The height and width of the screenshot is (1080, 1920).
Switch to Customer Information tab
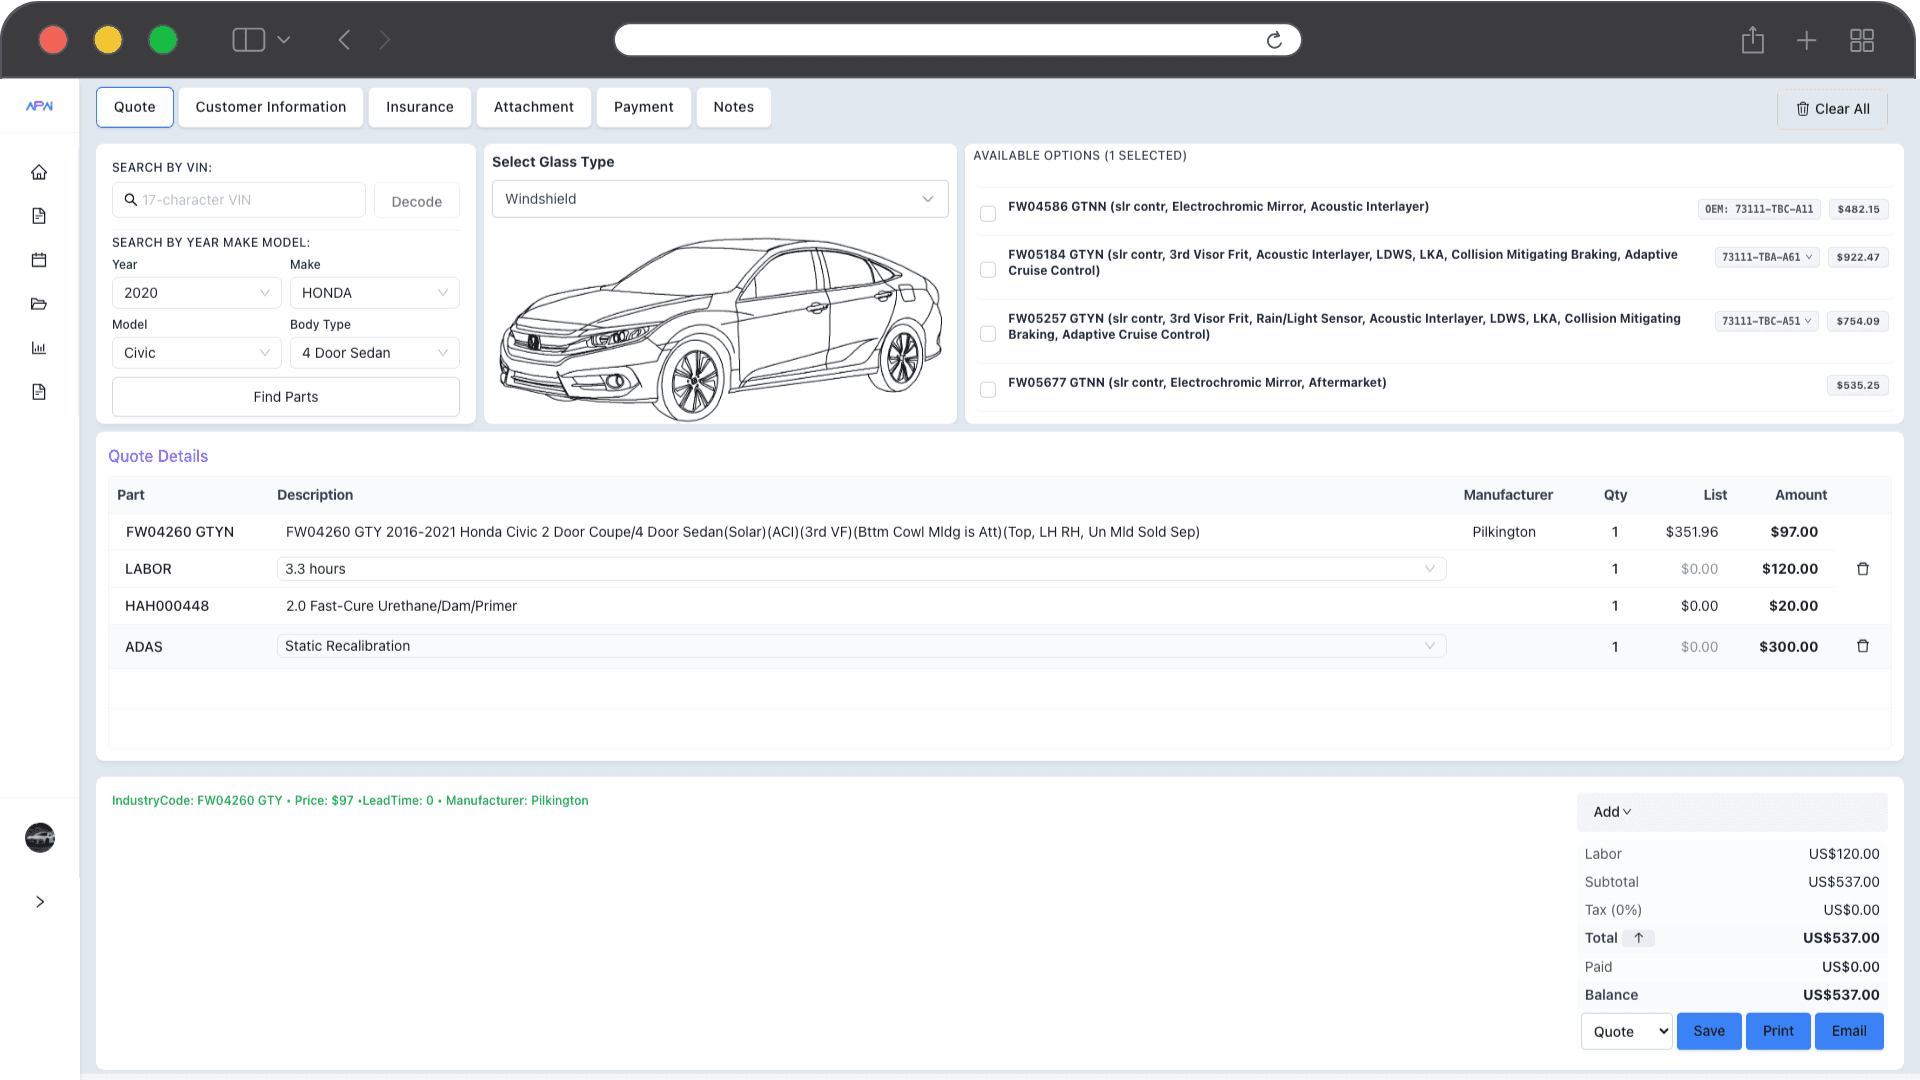pos(271,107)
